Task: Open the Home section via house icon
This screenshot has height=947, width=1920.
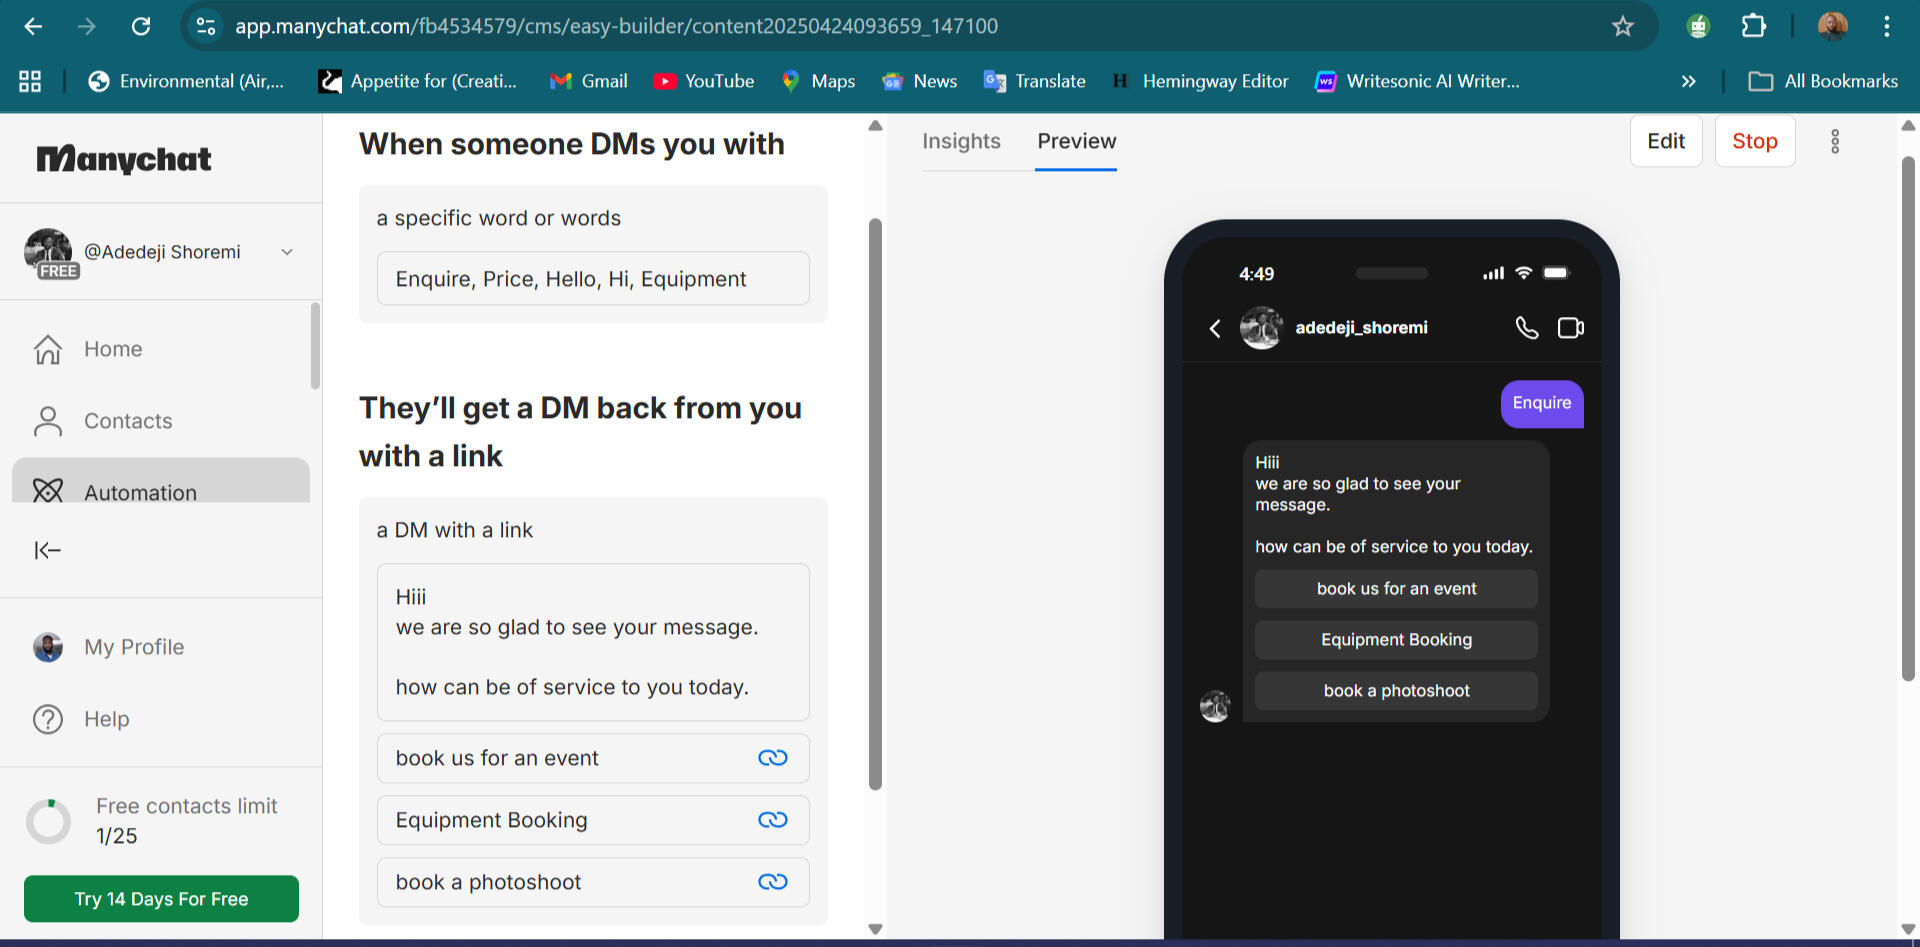Action: tap(47, 349)
